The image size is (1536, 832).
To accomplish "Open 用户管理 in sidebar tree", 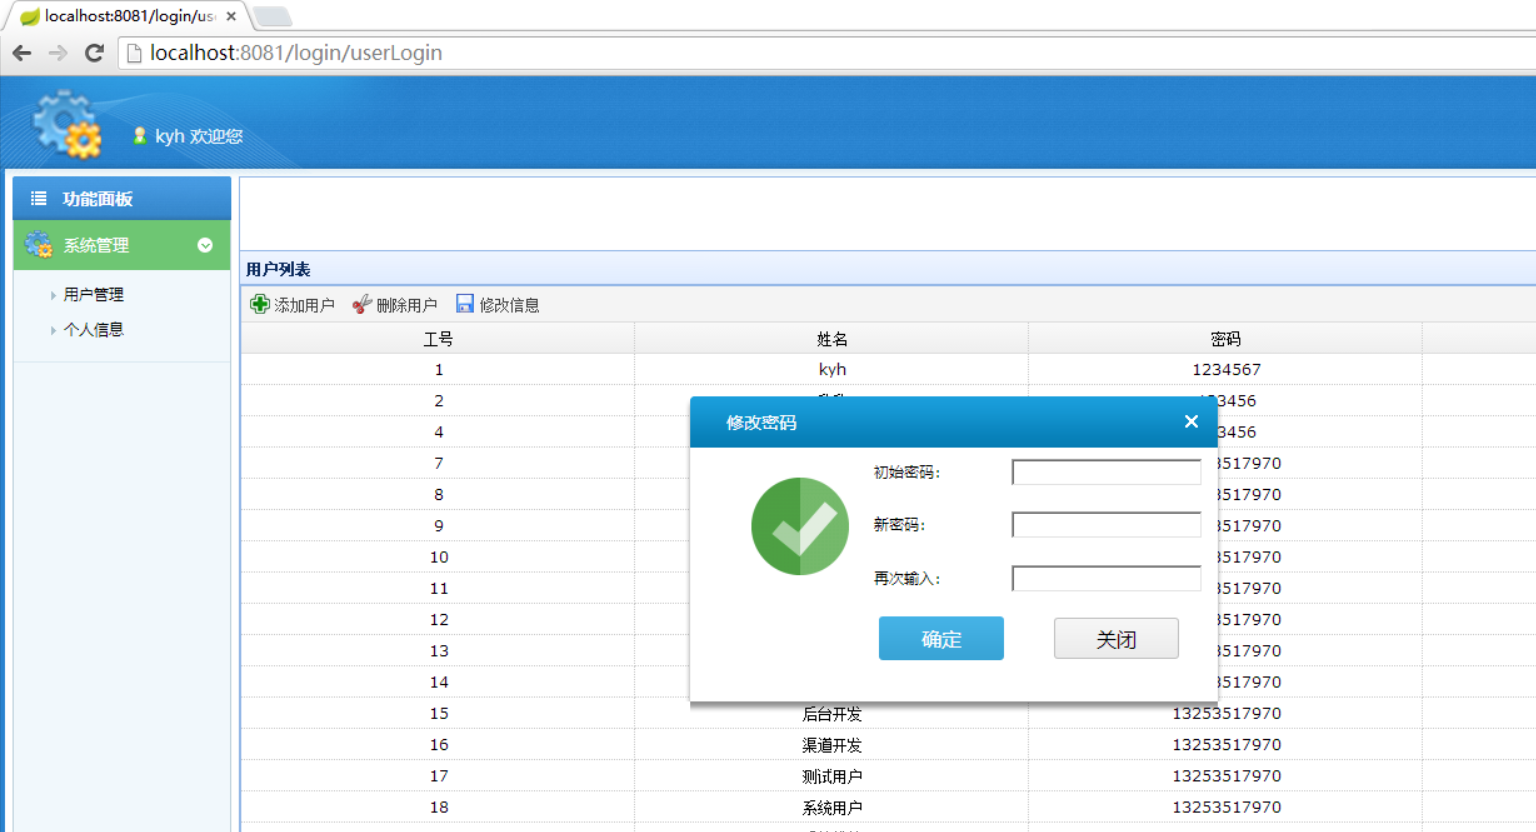I will click(x=93, y=294).
